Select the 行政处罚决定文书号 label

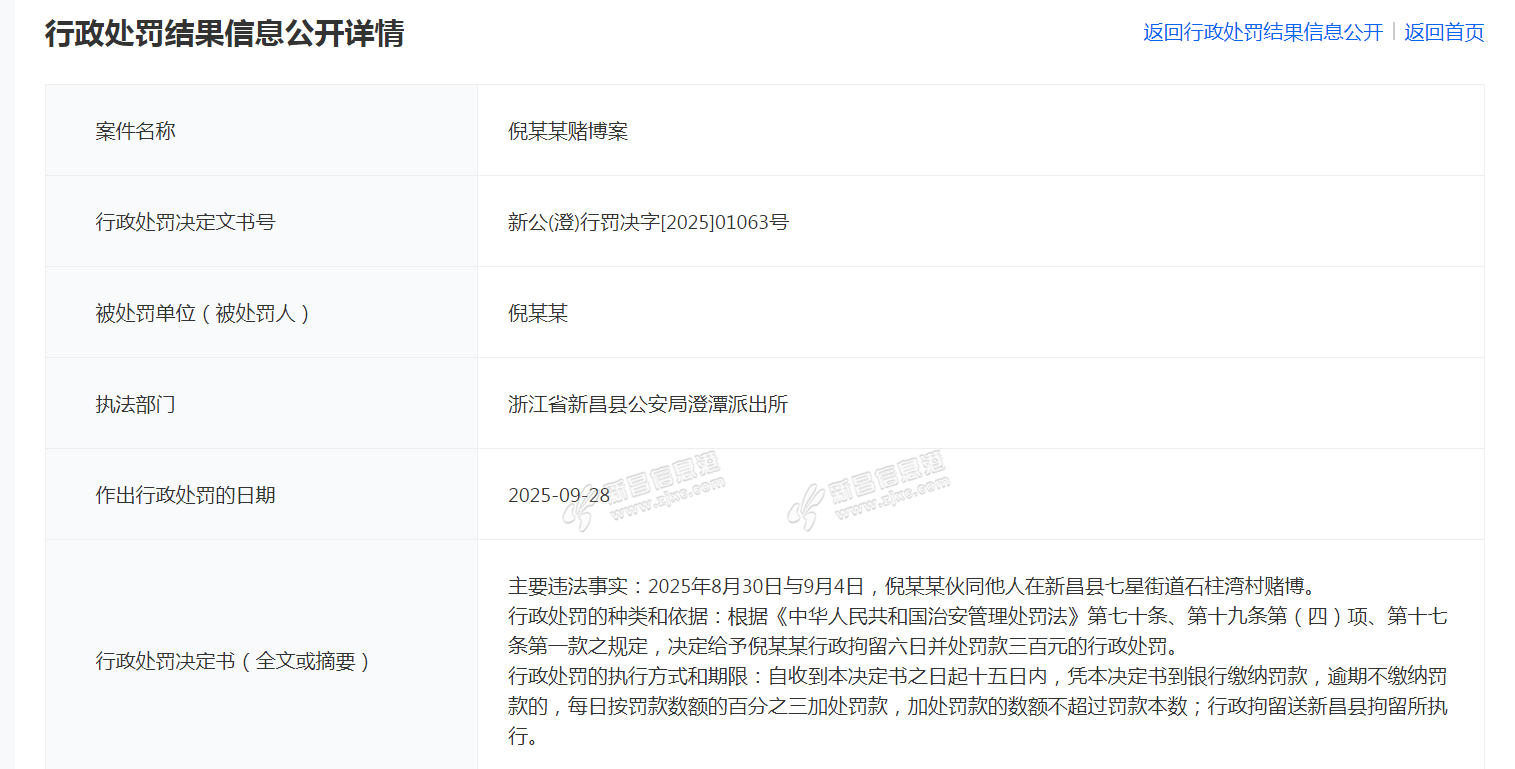(x=185, y=222)
